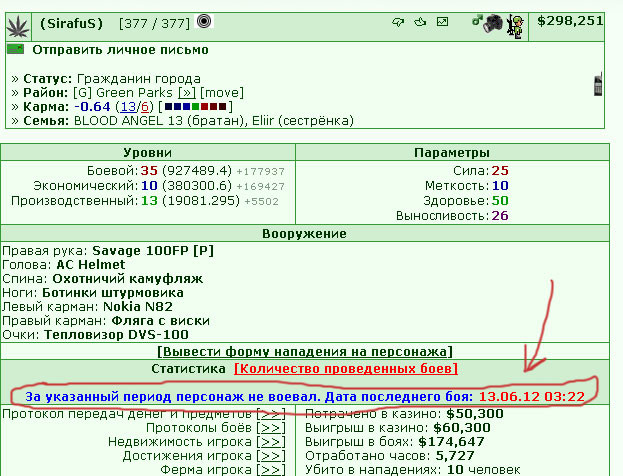Click the money balance $298,251
Image resolution: width=623 pixels, height=476 pixels.
click(x=570, y=21)
